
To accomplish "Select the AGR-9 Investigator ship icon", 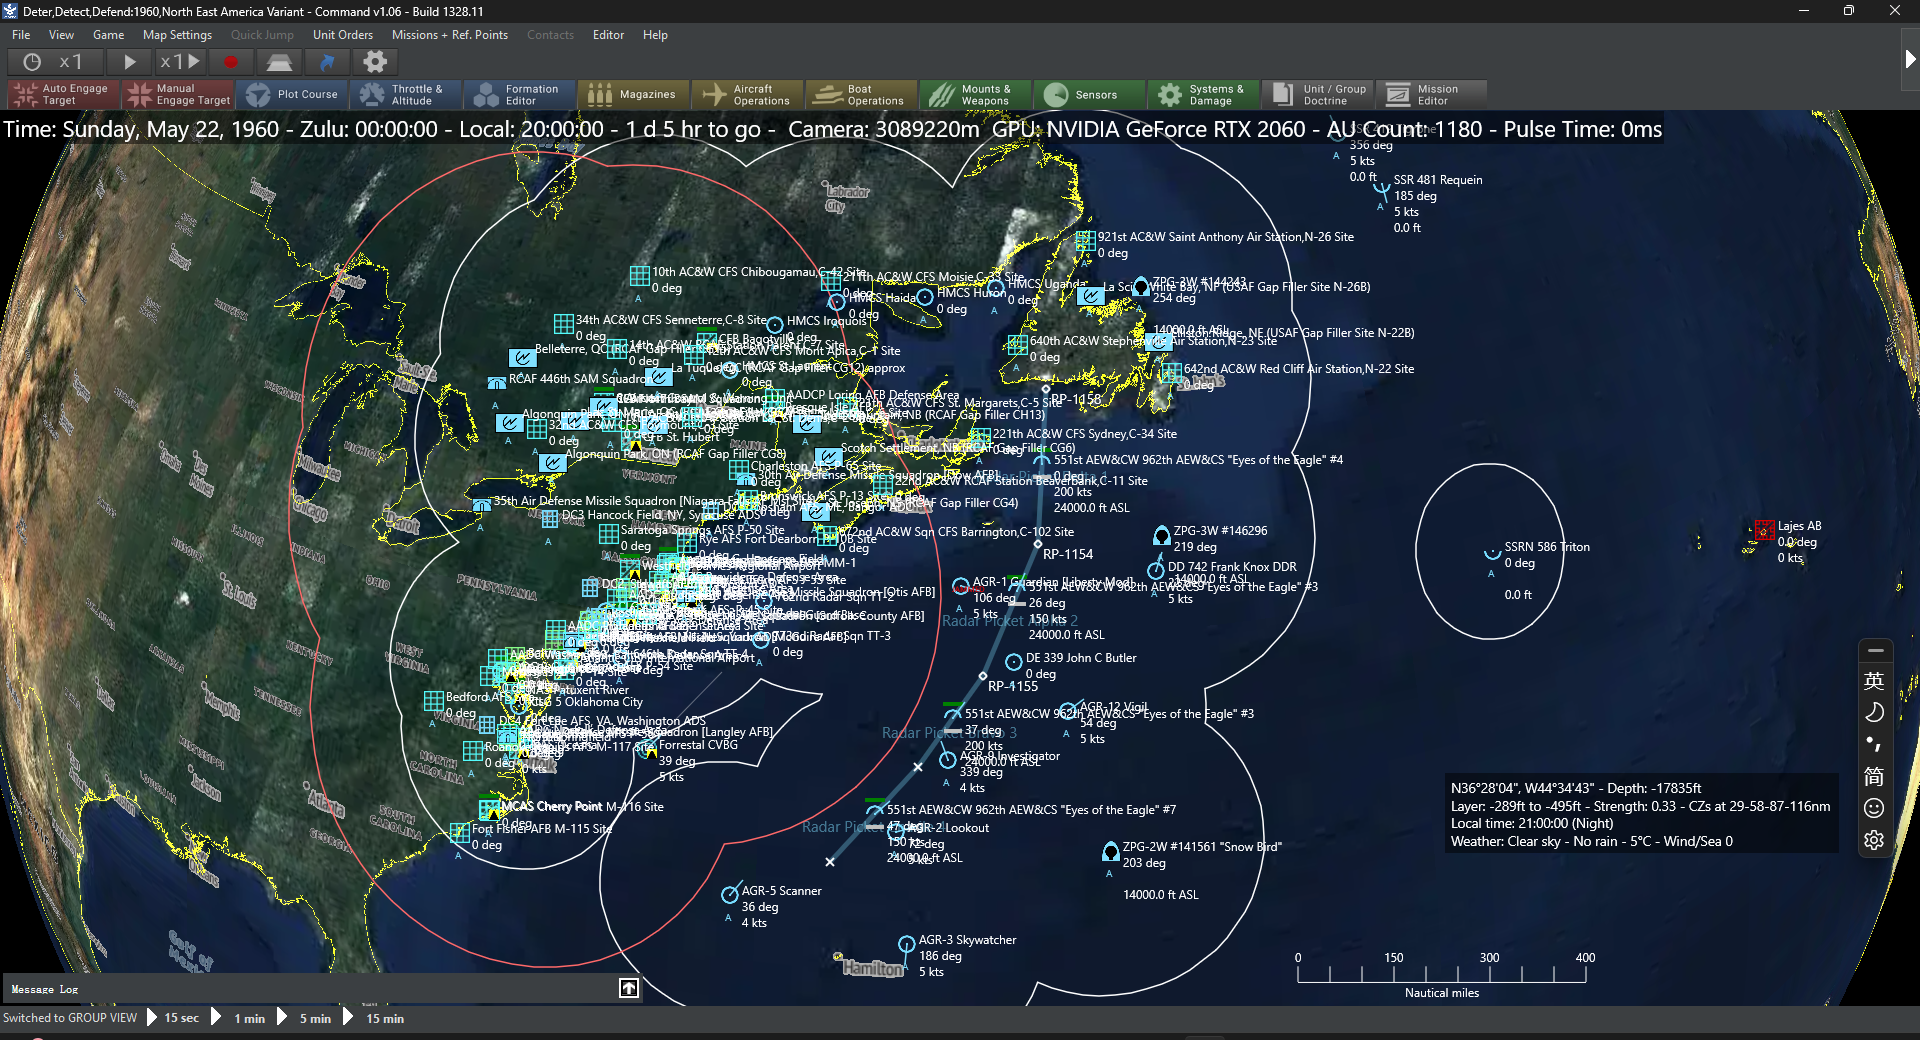I will pos(948,760).
